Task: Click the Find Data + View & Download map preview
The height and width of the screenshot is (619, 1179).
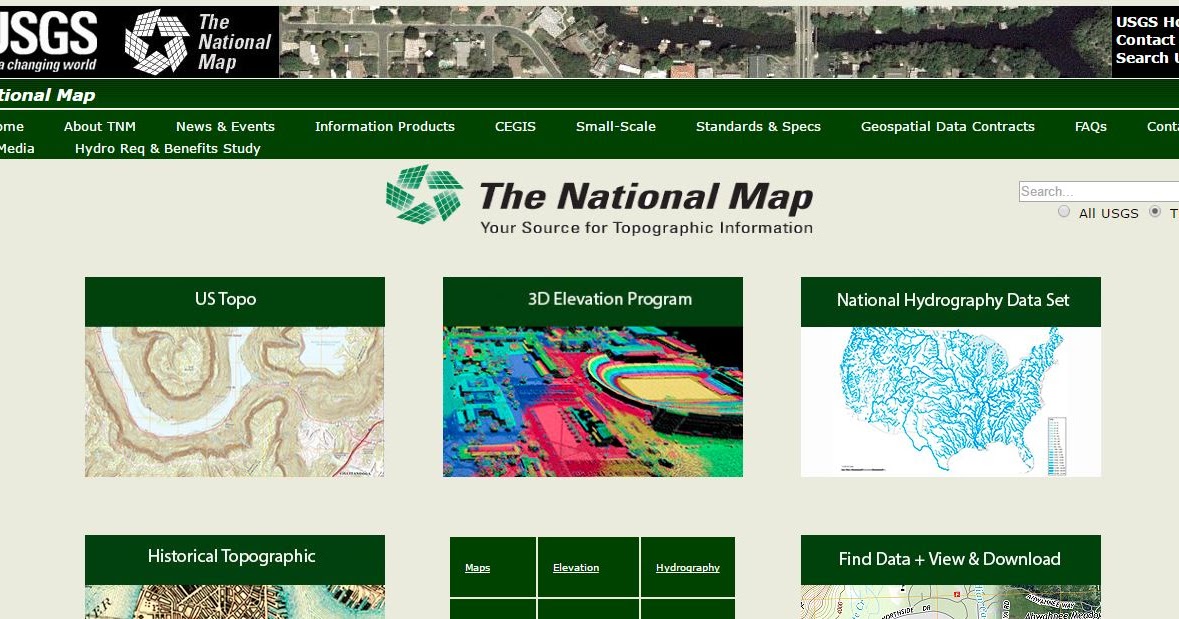Action: coord(950,603)
